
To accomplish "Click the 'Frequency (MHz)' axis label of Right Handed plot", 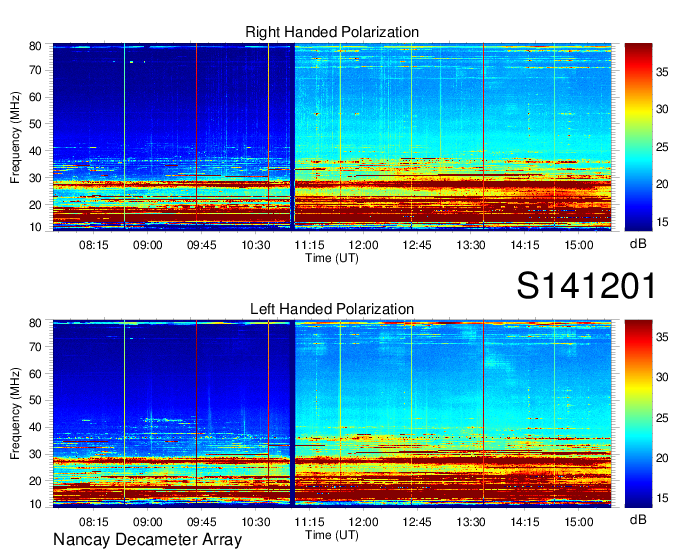I will pos(15,137).
